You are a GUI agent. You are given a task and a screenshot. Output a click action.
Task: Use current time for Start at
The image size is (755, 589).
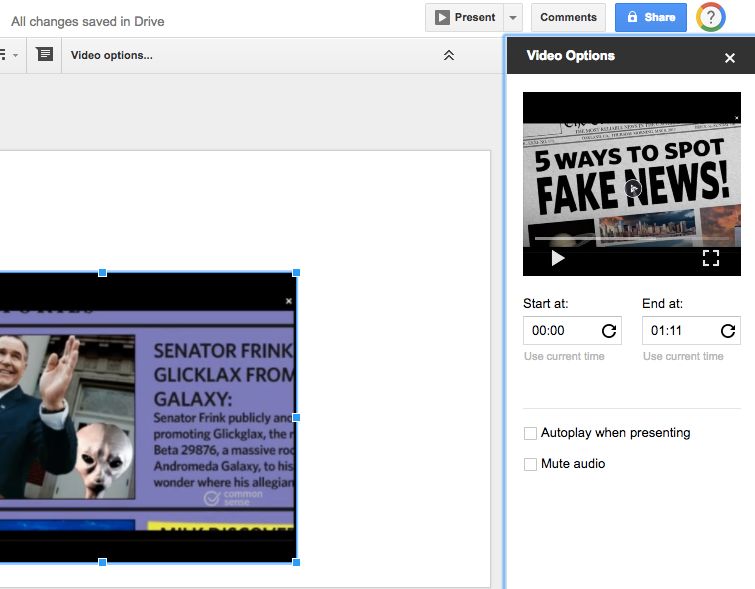point(564,356)
